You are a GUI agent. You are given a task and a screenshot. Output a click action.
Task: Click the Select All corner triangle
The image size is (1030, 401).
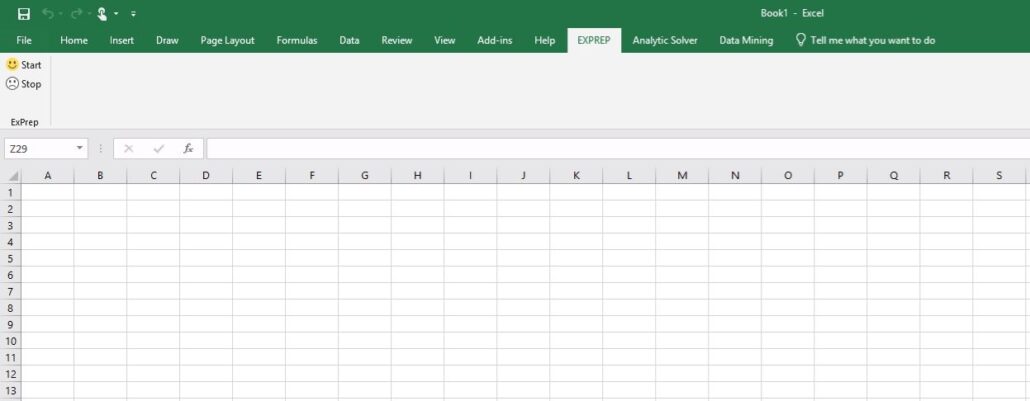coord(11,176)
